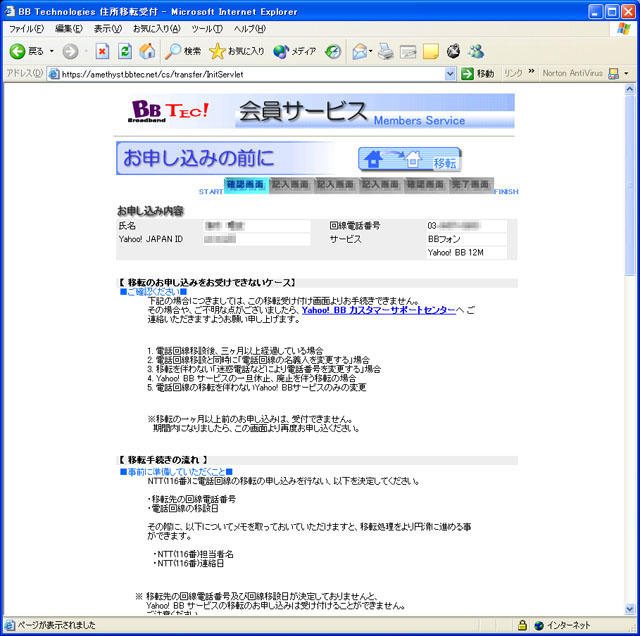Click the Yahoo! JAPAN ID label
640x636 pixels.
point(151,239)
